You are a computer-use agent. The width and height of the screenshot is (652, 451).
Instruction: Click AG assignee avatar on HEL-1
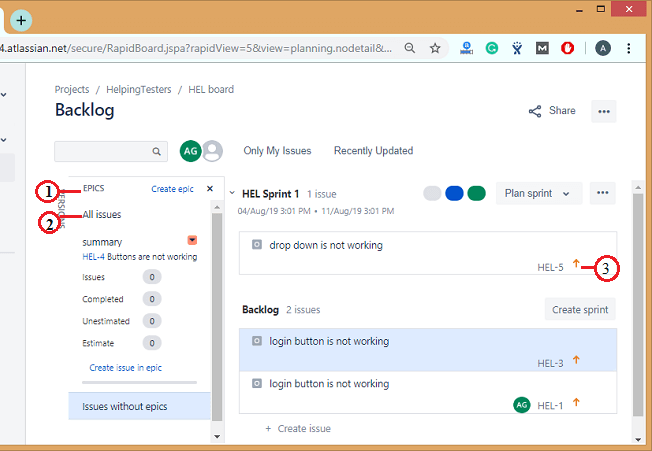(522, 404)
